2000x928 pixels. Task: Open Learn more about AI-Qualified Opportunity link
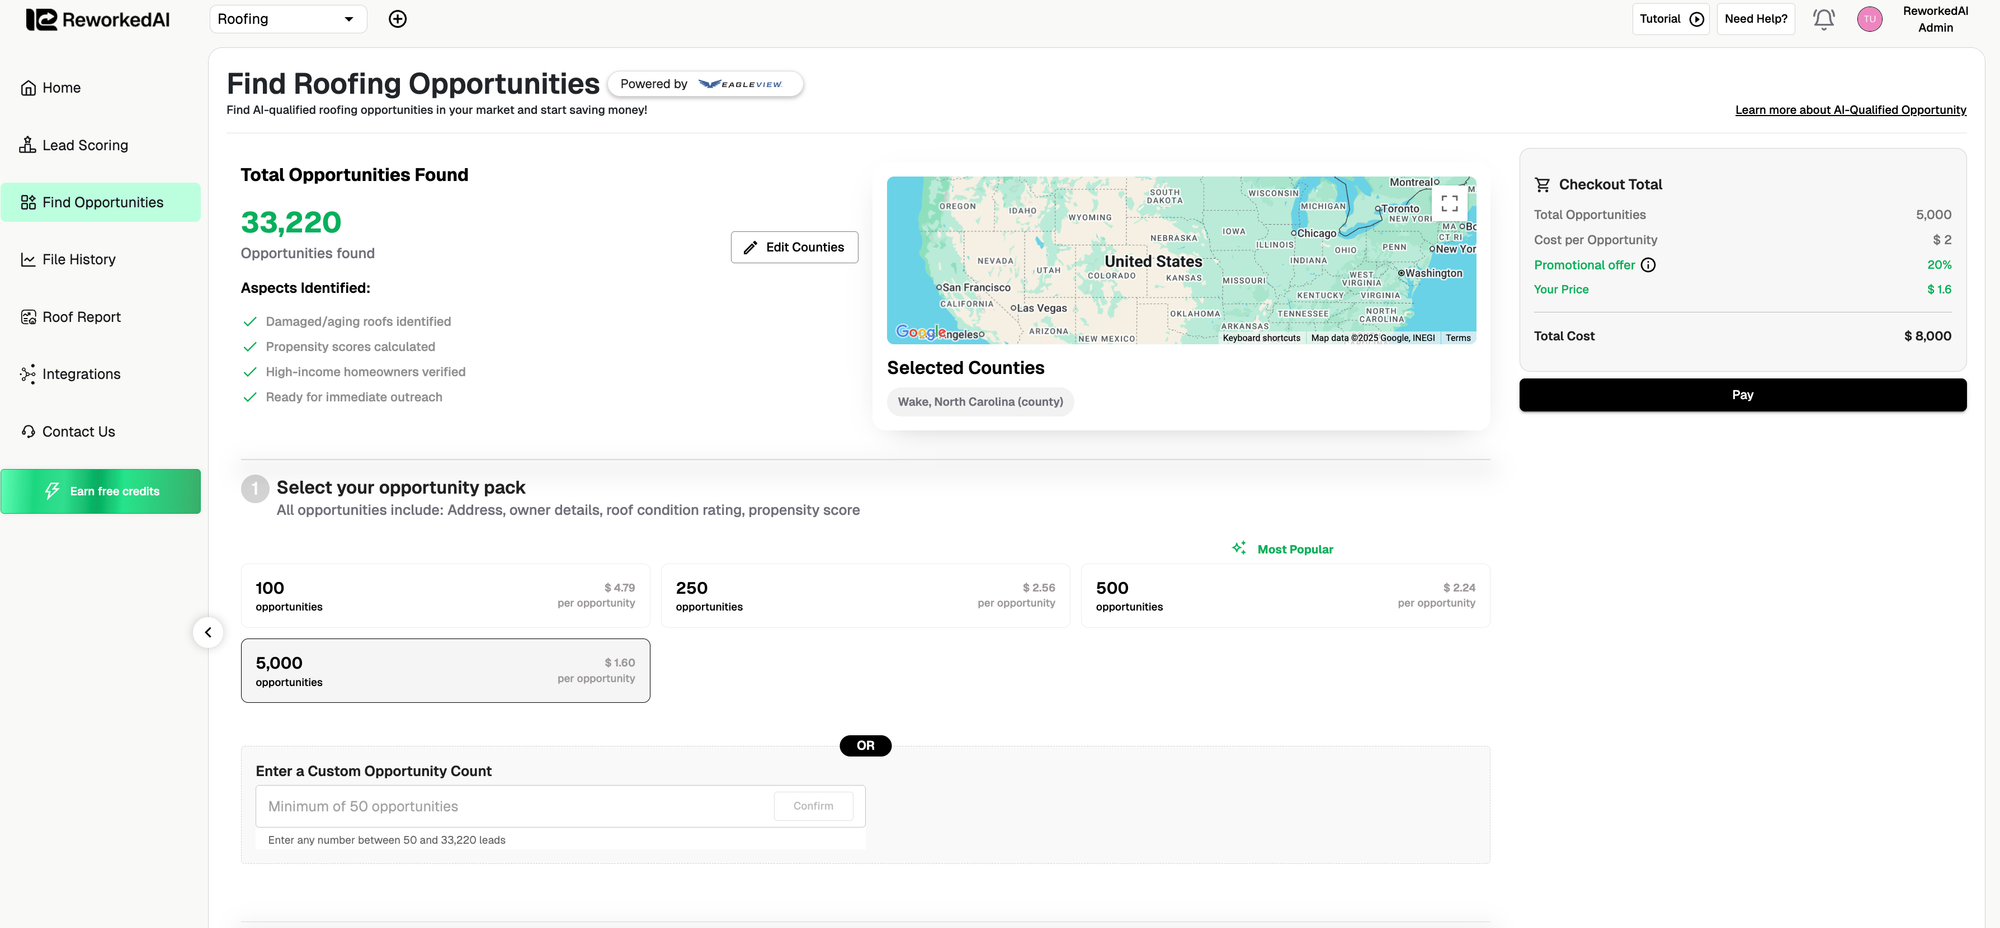pyautogui.click(x=1850, y=110)
